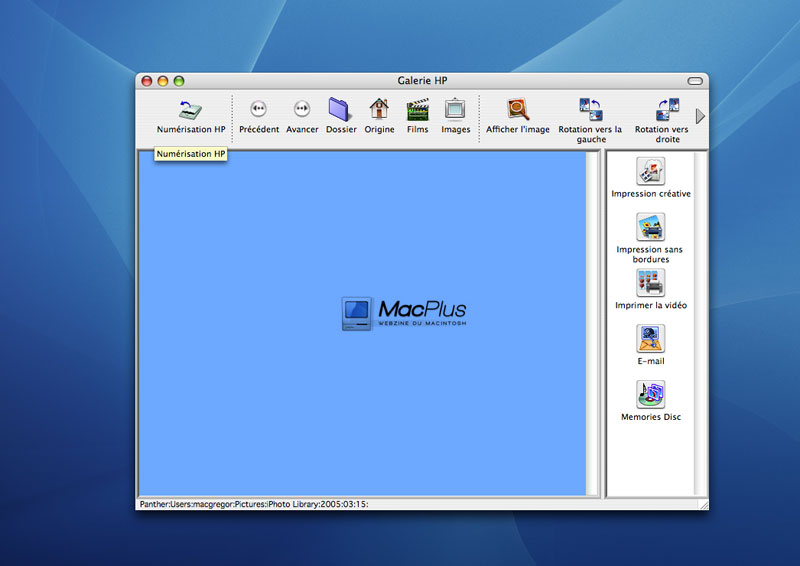Click the gallery vertical scrollbar
The width and height of the screenshot is (800, 566).
pos(592,323)
